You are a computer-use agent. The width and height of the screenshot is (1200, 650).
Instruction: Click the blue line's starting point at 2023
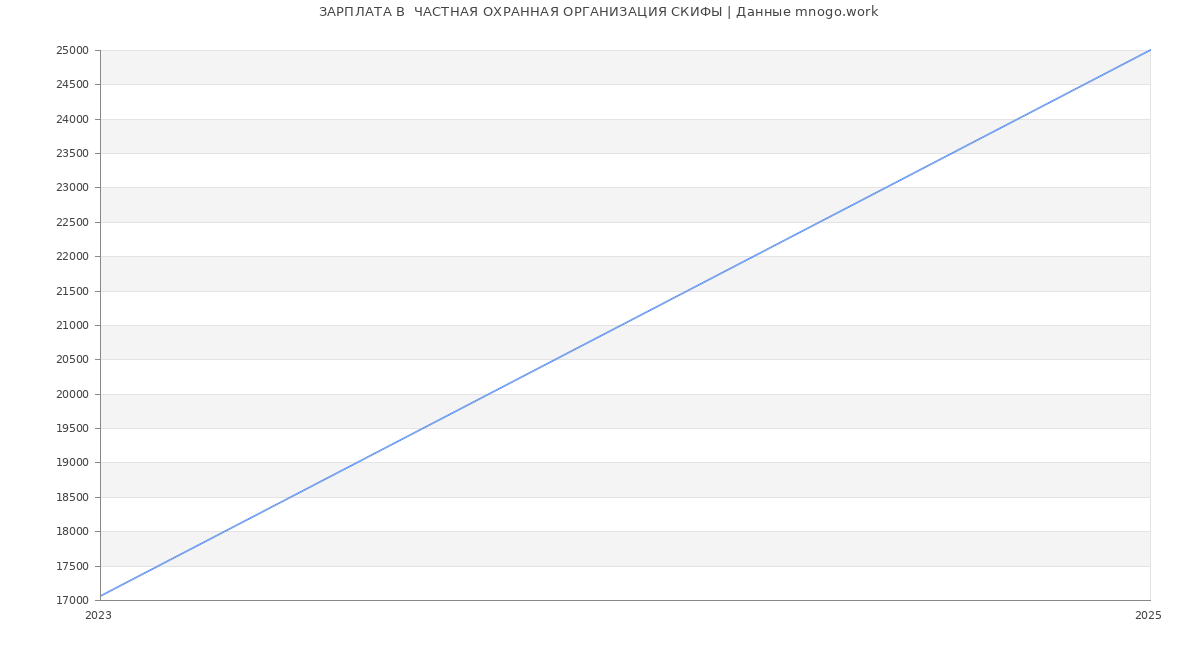pos(101,596)
